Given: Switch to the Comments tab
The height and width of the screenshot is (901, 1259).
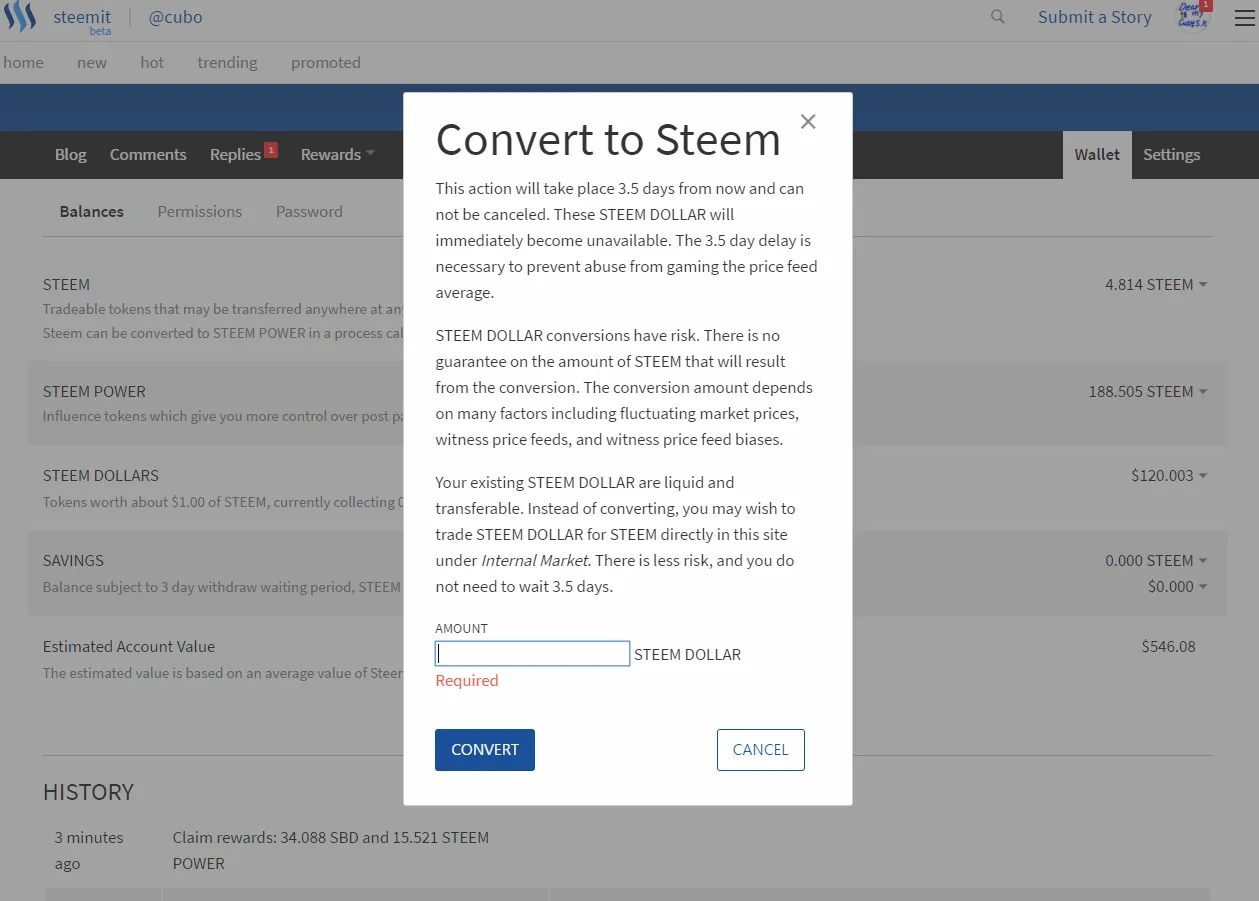Looking at the screenshot, I should click(148, 154).
